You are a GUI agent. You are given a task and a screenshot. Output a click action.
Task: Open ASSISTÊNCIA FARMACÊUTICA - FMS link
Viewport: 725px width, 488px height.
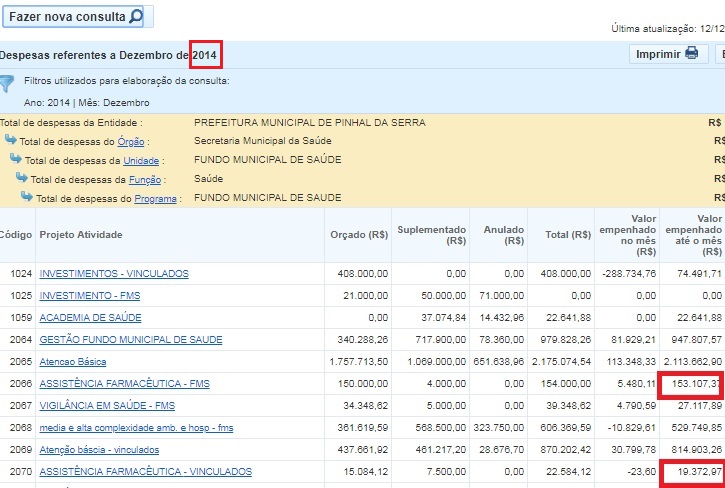point(124,384)
